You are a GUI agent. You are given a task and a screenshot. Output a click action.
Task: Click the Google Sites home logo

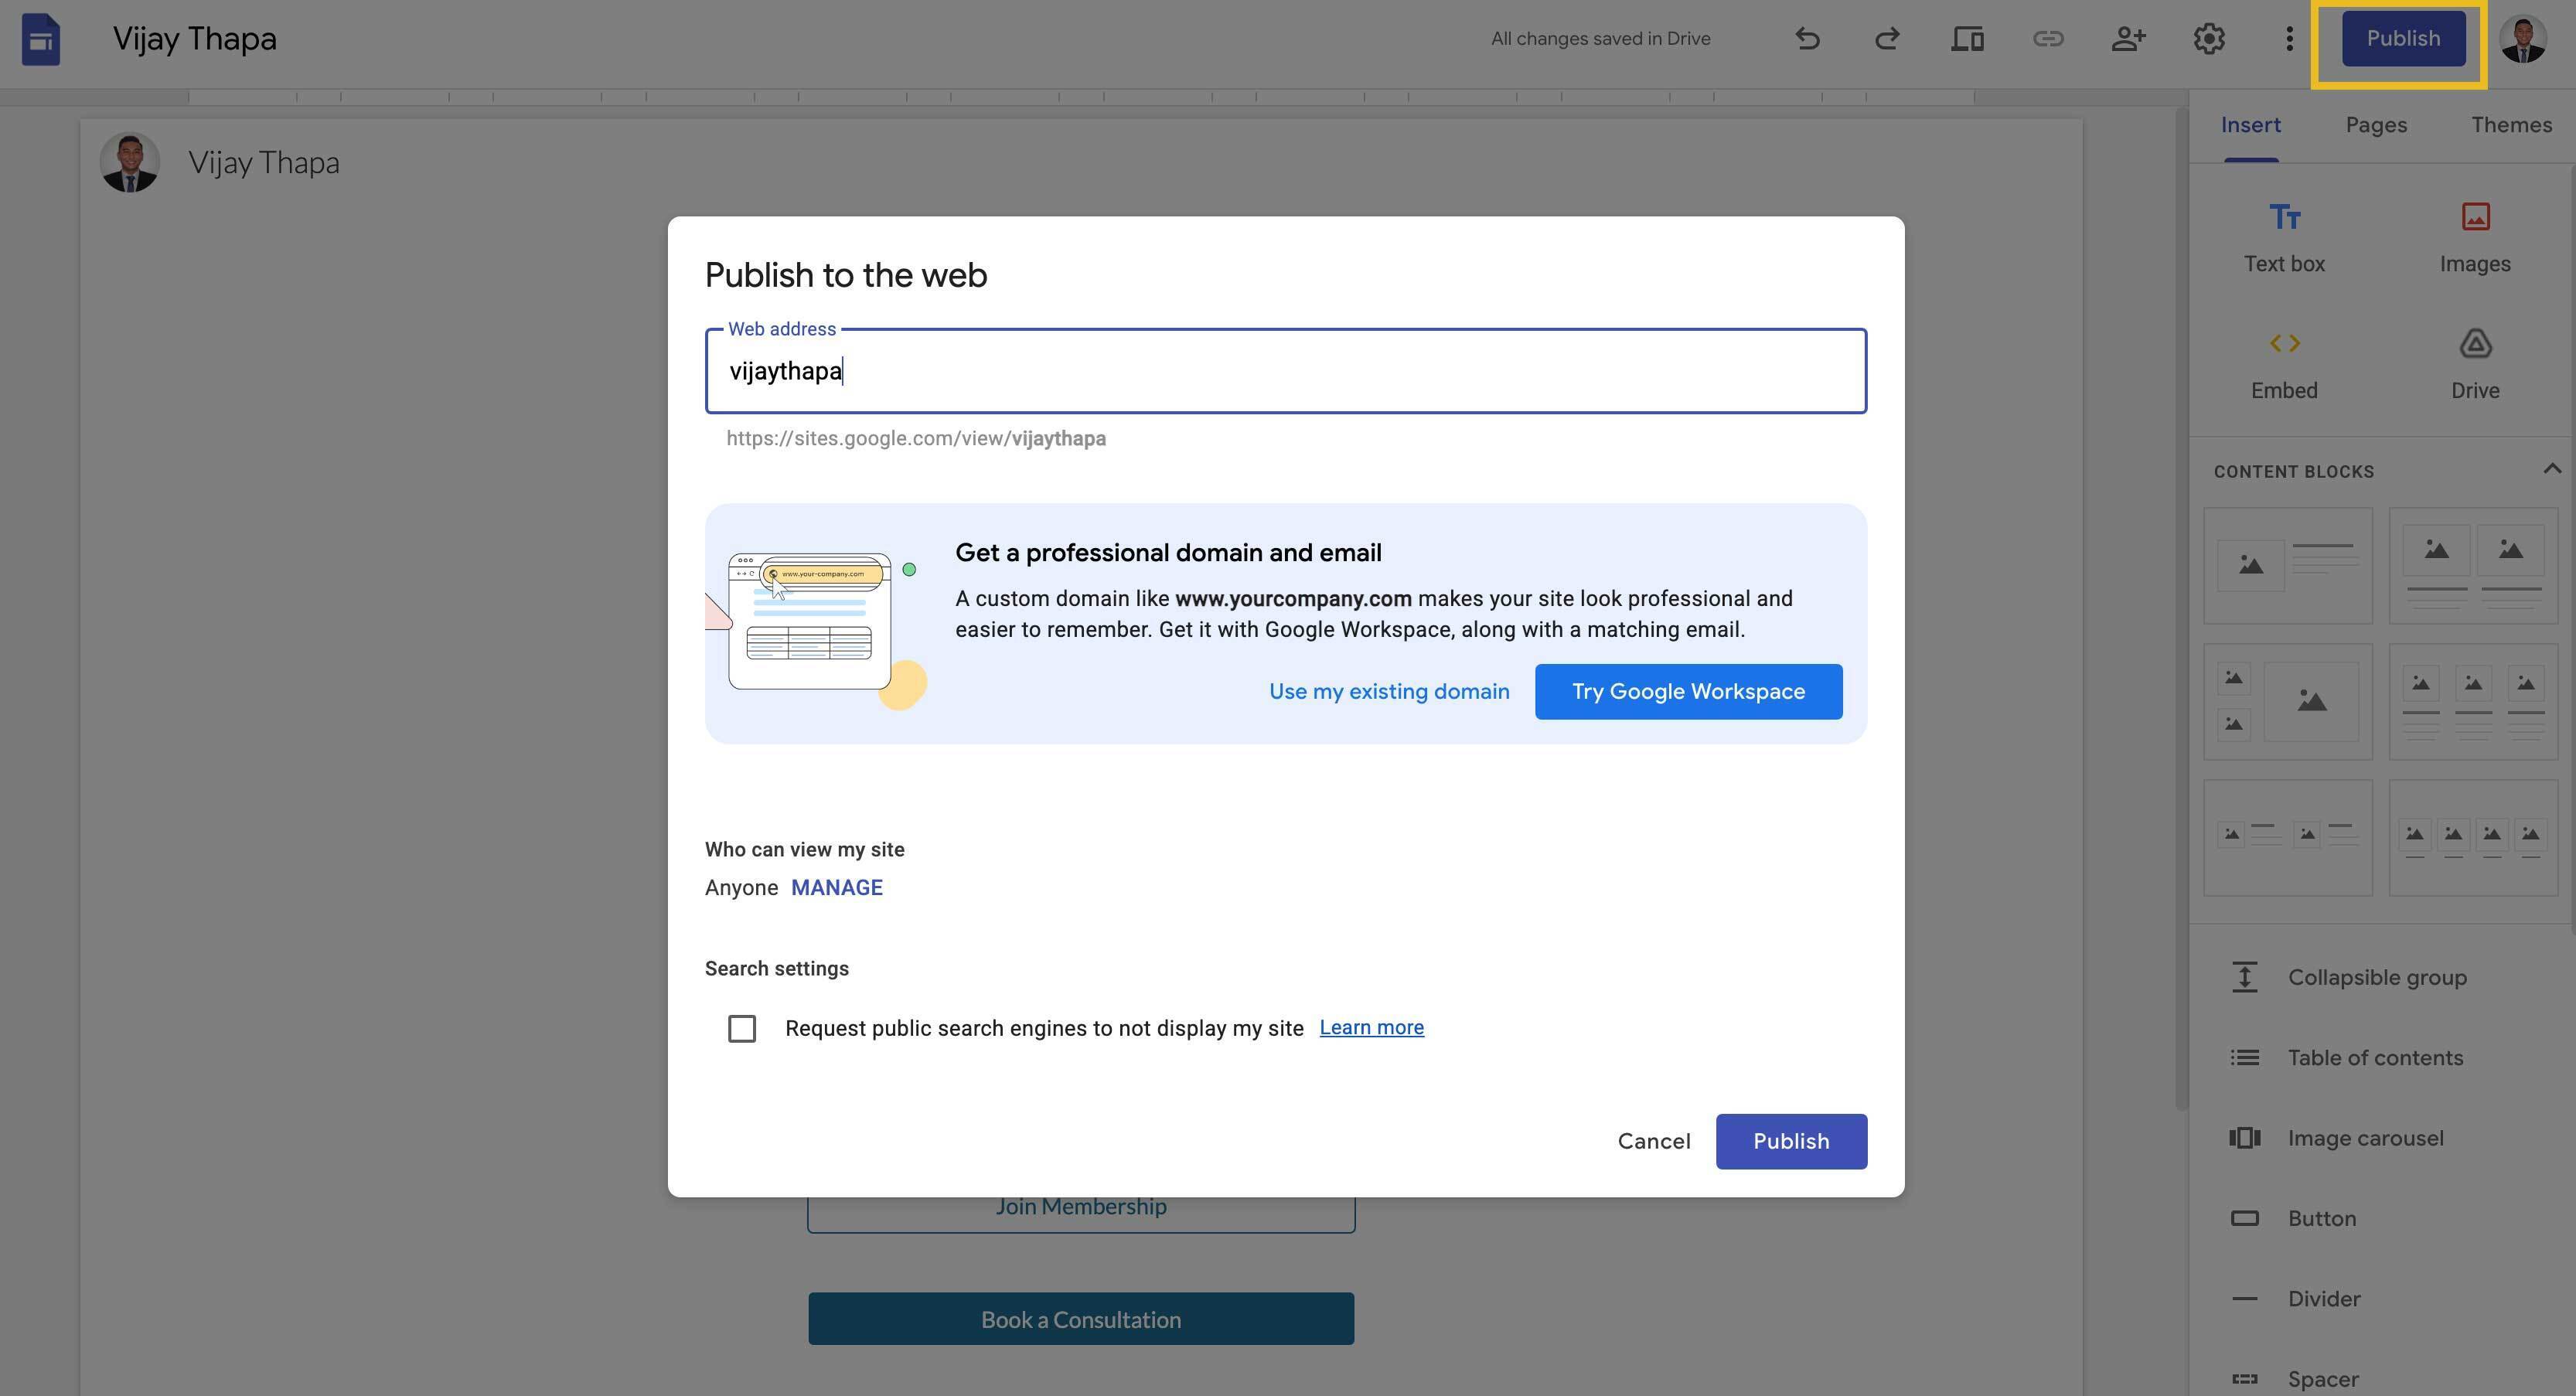point(41,39)
